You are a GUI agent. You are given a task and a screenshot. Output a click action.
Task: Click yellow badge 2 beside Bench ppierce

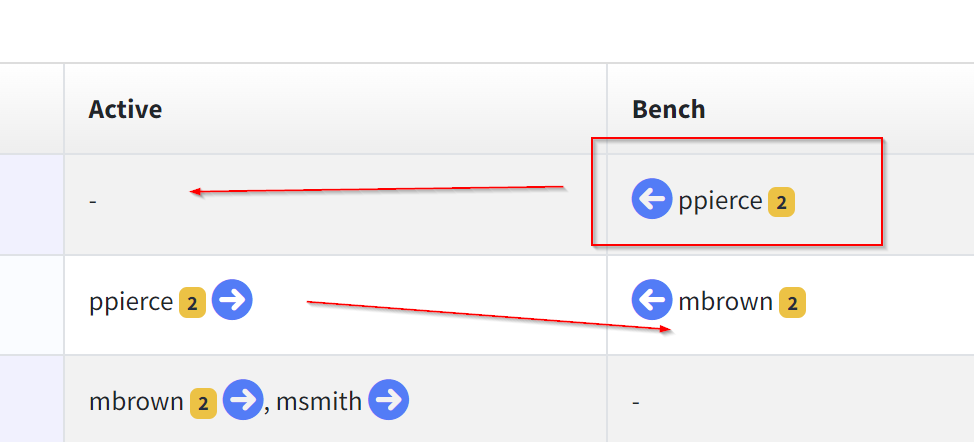point(781,202)
